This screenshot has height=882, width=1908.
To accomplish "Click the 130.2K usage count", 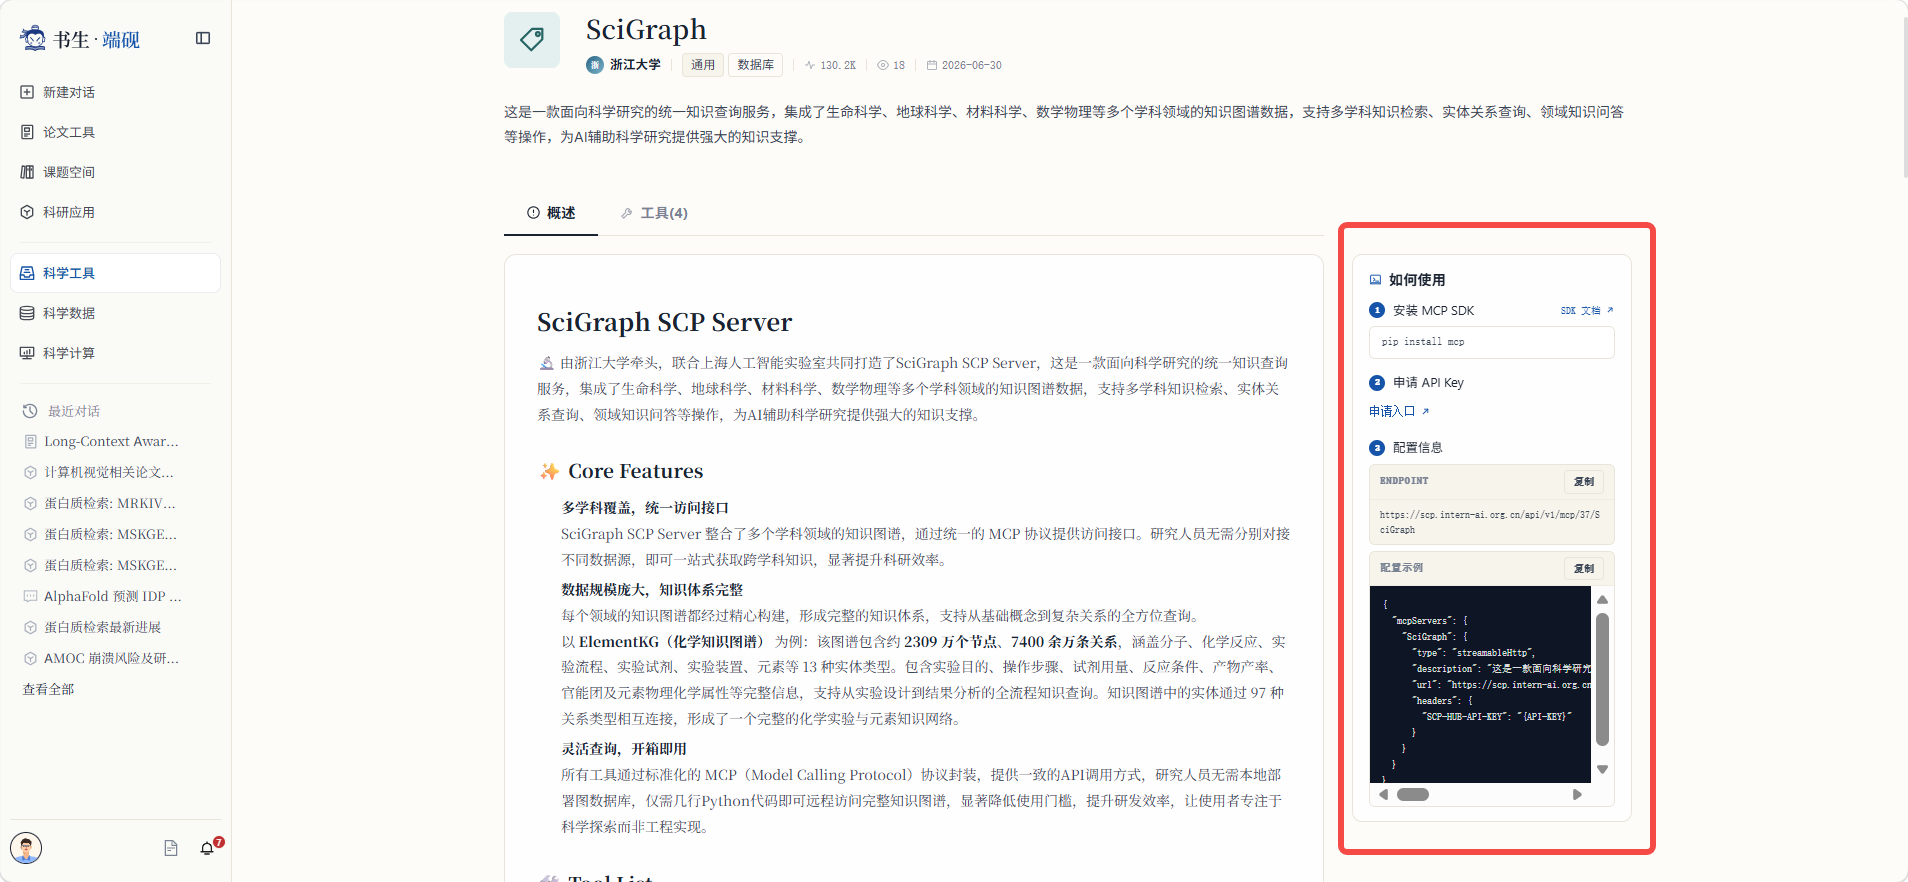I will click(830, 65).
